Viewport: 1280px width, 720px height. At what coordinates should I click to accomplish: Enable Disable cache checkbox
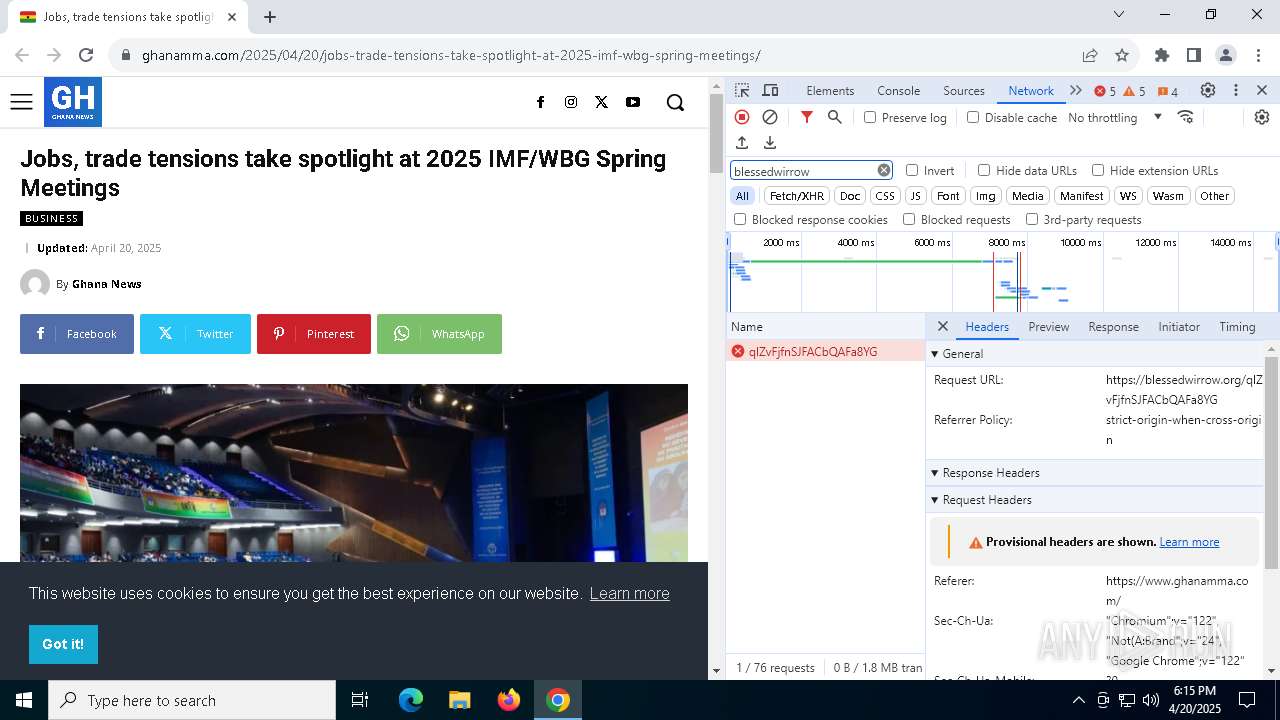tap(973, 117)
